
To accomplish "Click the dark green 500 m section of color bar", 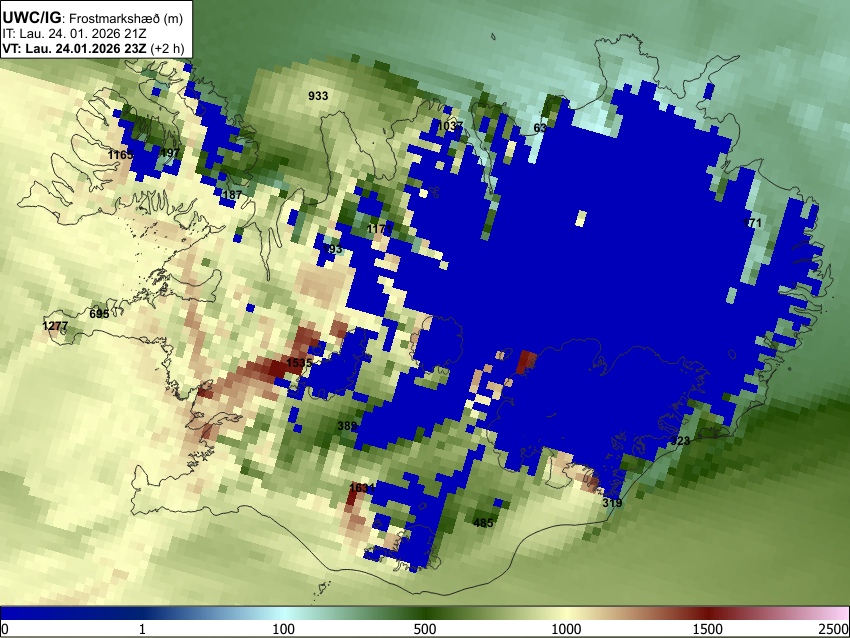I will [x=425, y=614].
